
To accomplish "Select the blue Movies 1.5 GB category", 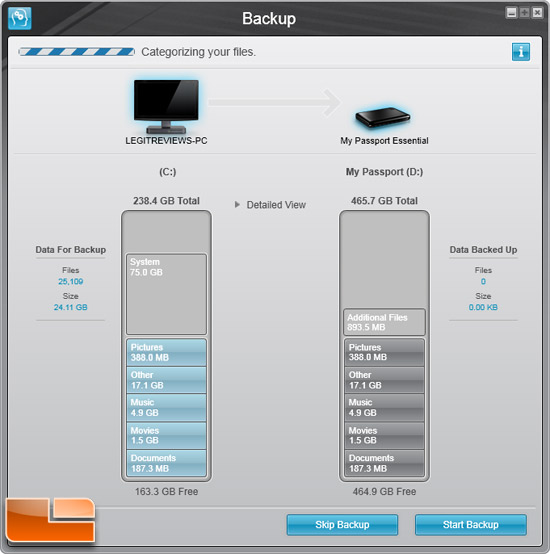I will click(x=166, y=435).
